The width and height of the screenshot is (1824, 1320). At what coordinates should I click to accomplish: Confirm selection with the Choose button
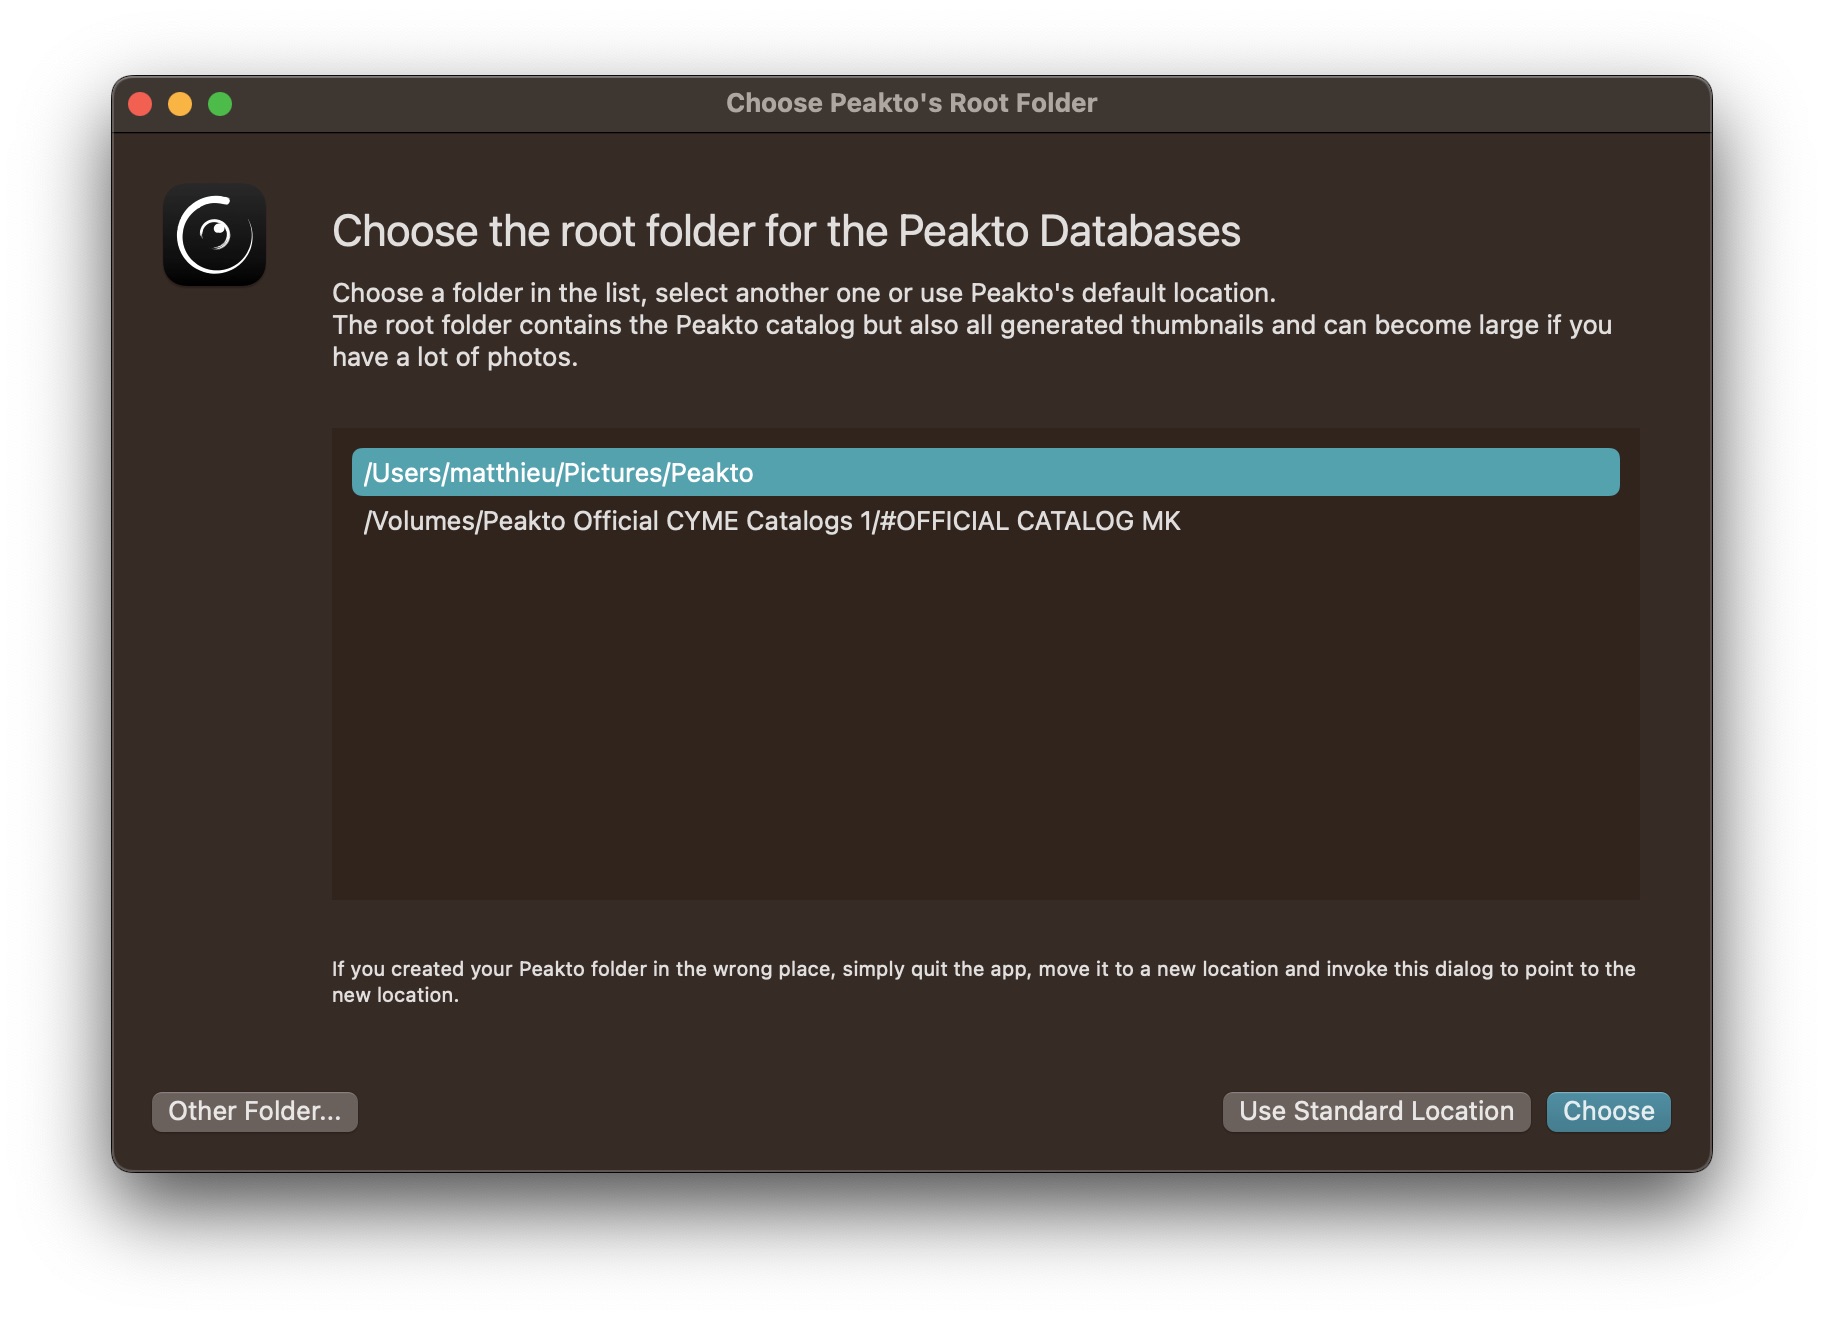[1608, 1111]
